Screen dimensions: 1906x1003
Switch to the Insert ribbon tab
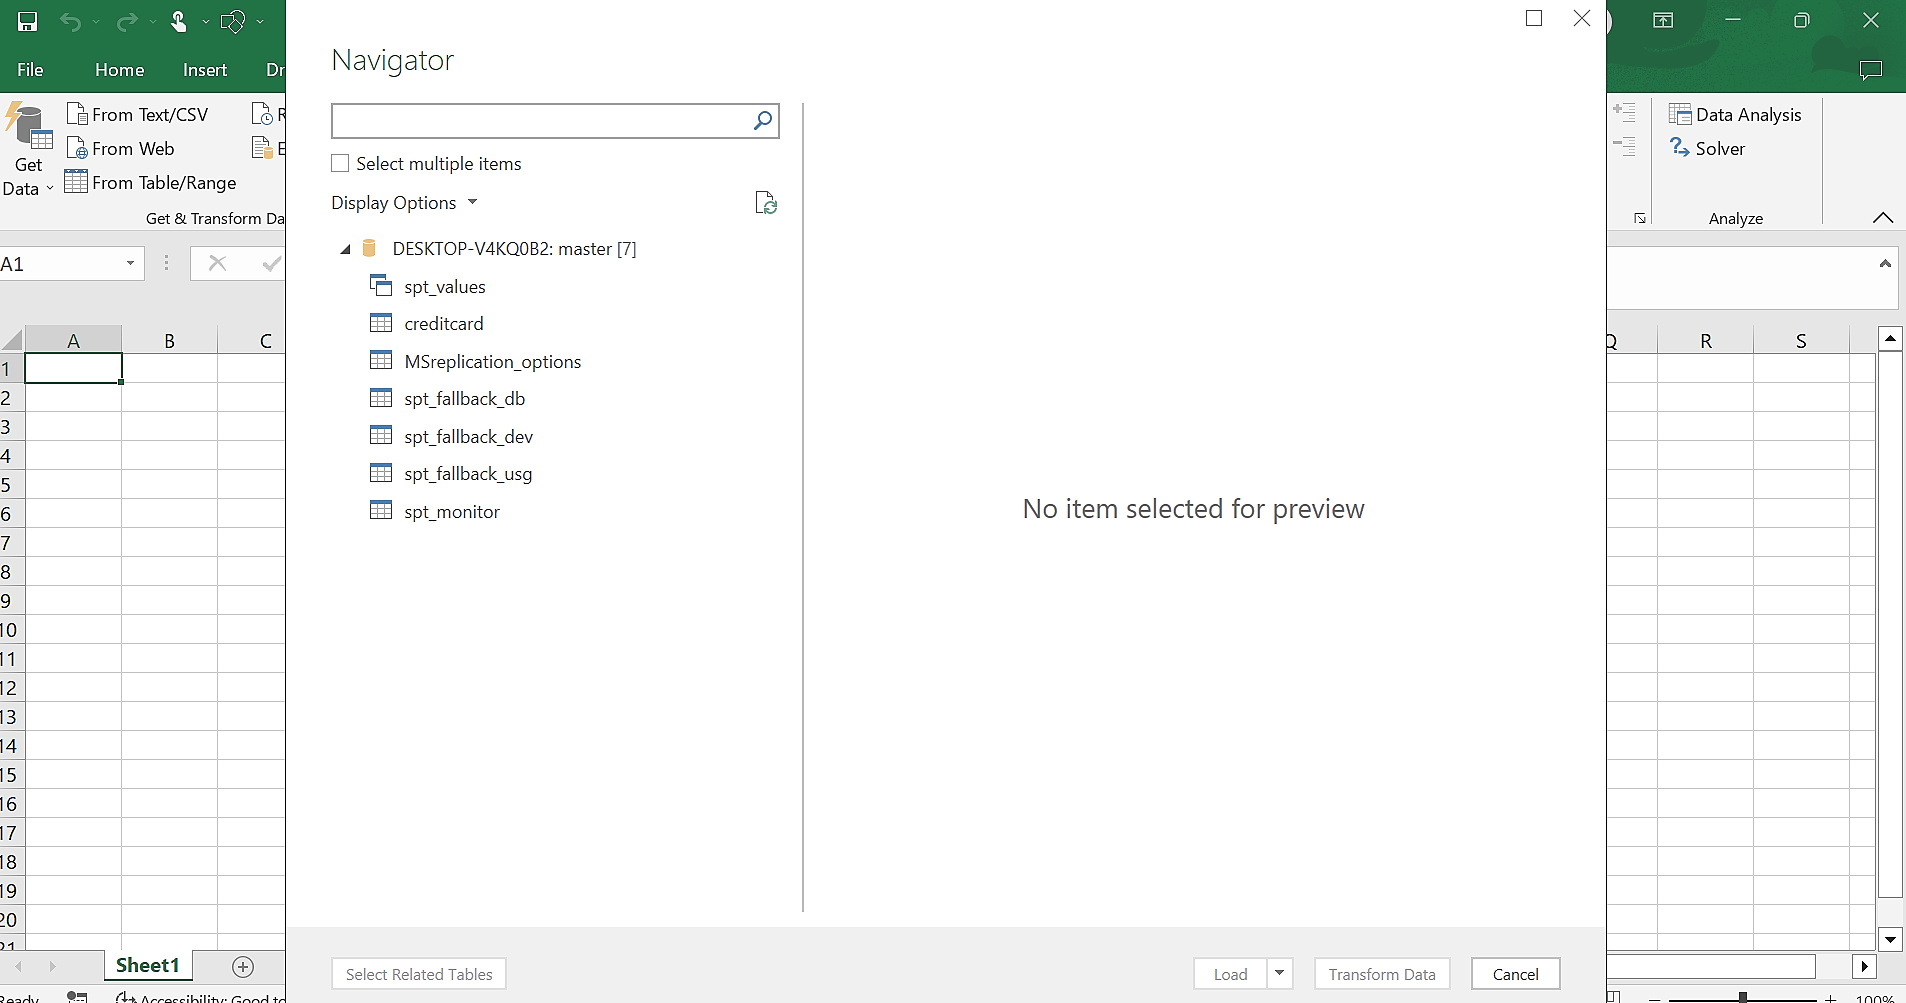[x=205, y=70]
